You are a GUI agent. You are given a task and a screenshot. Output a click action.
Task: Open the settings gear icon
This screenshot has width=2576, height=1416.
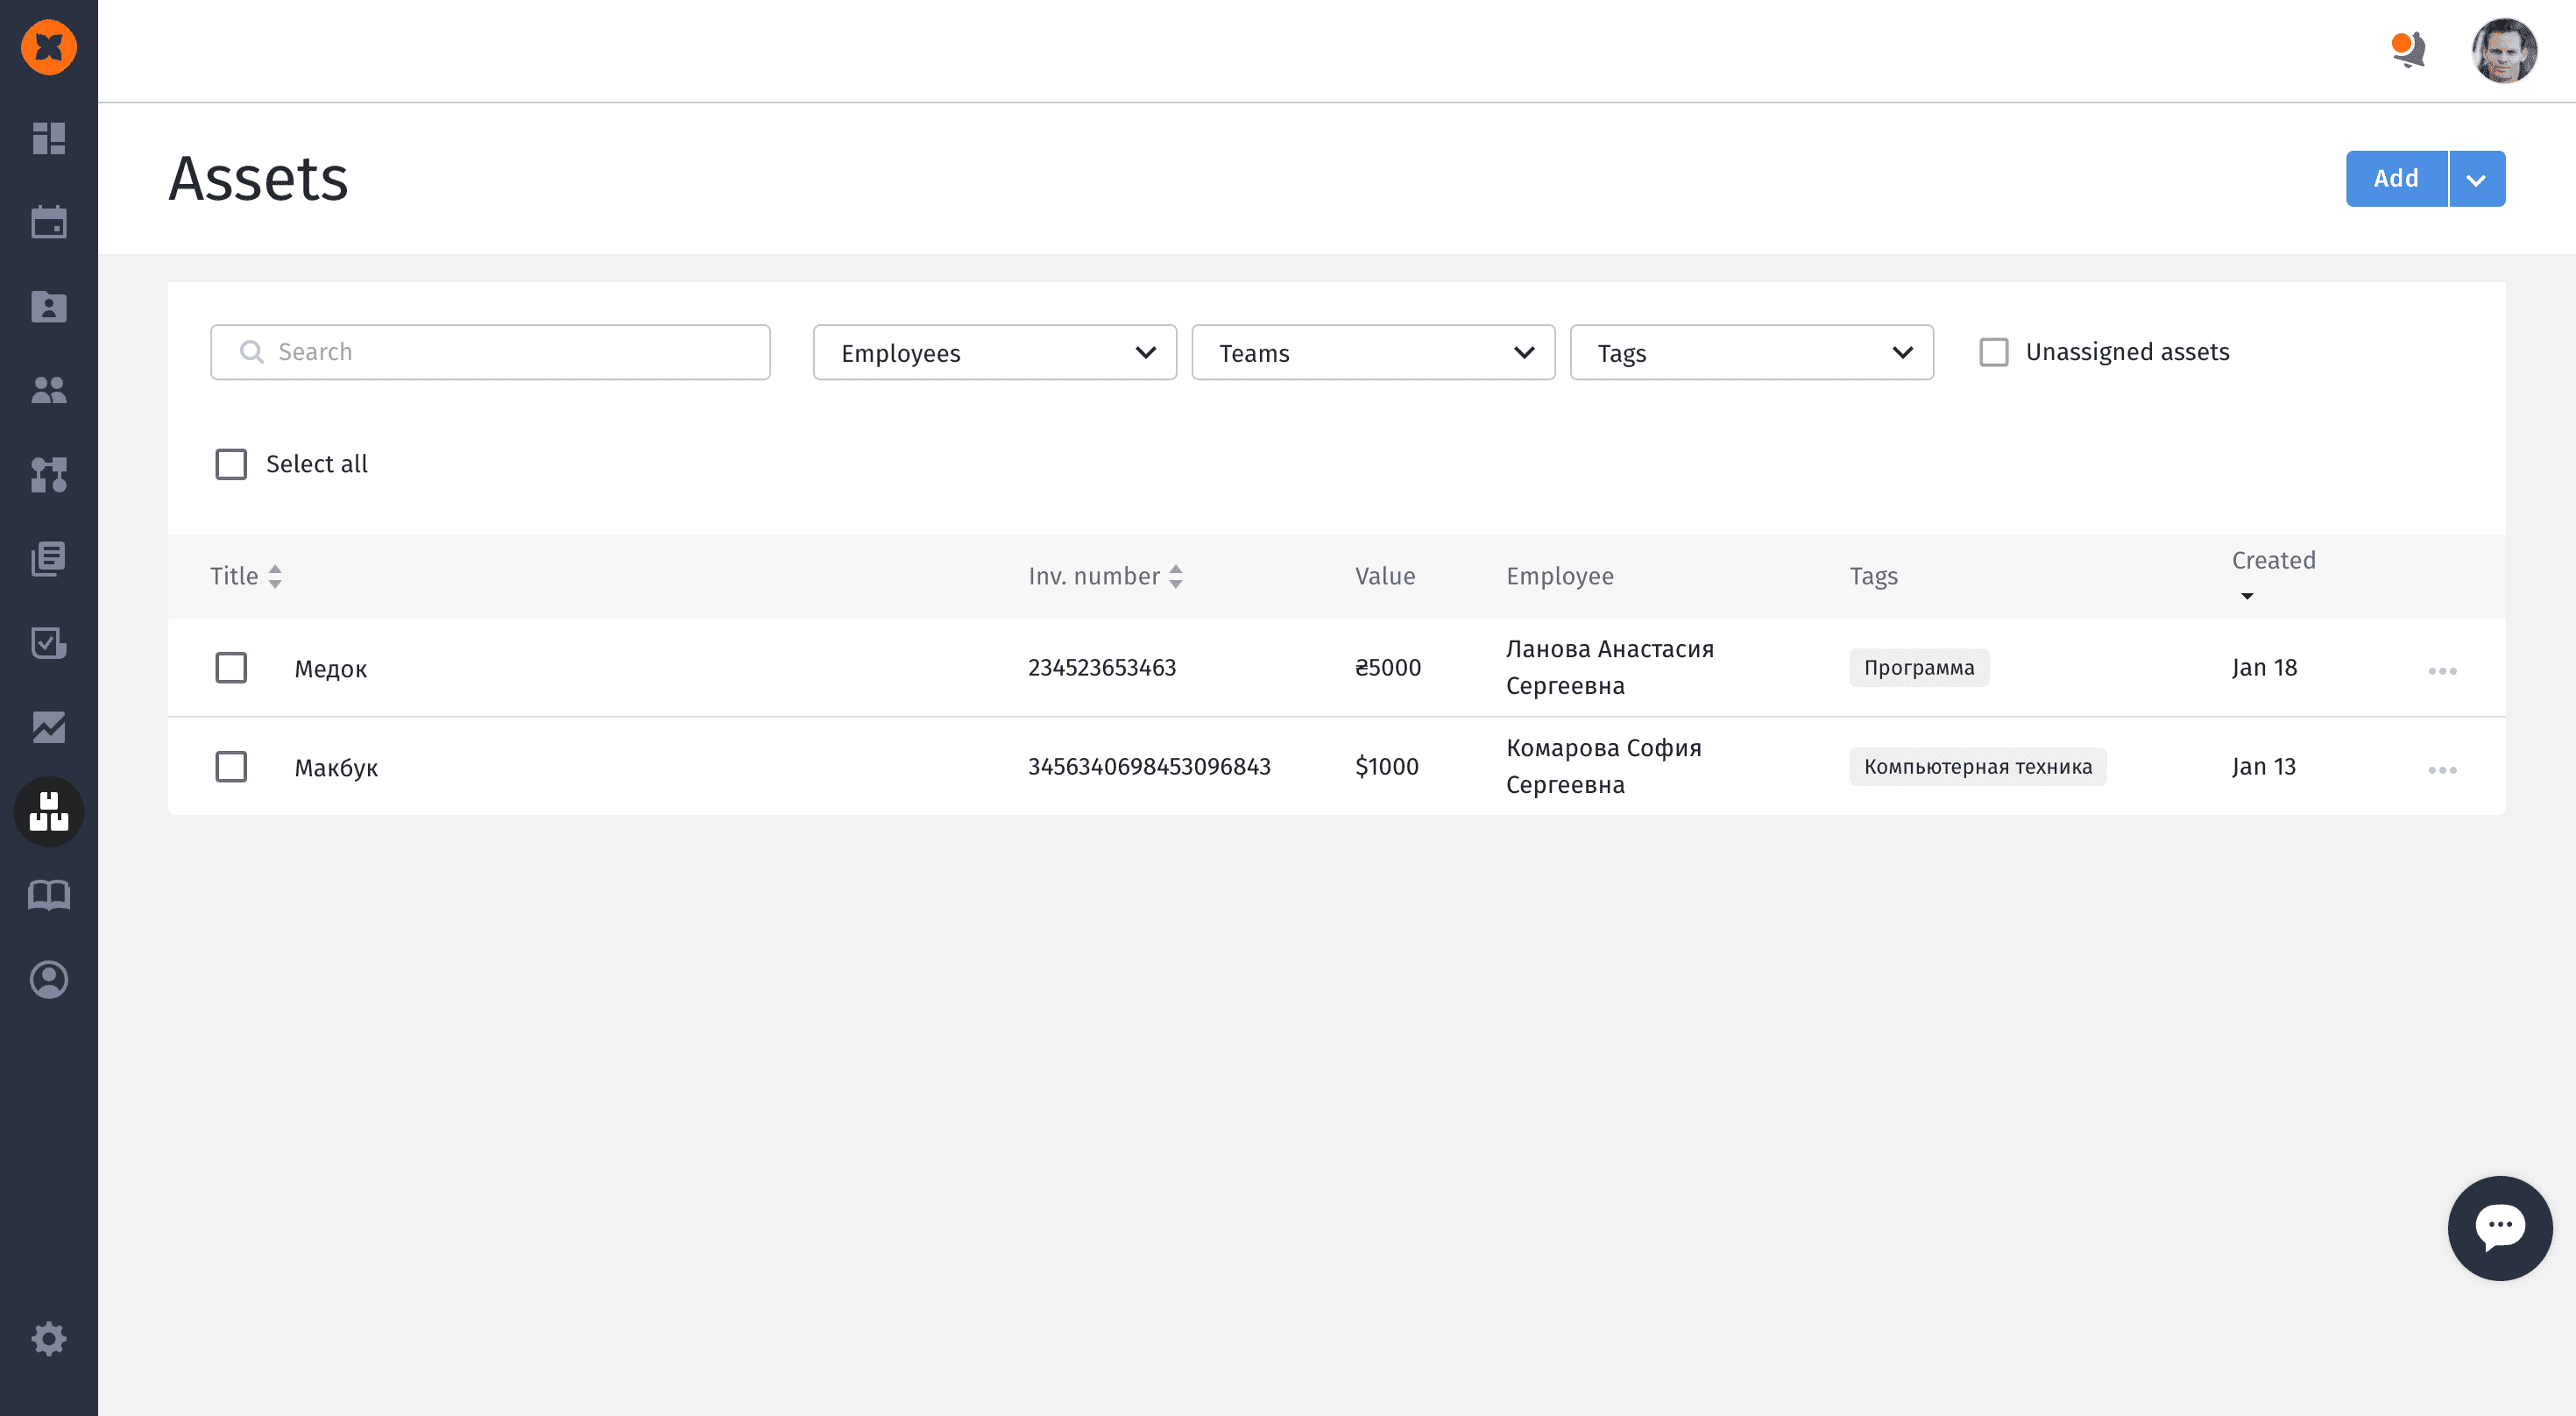(x=48, y=1338)
